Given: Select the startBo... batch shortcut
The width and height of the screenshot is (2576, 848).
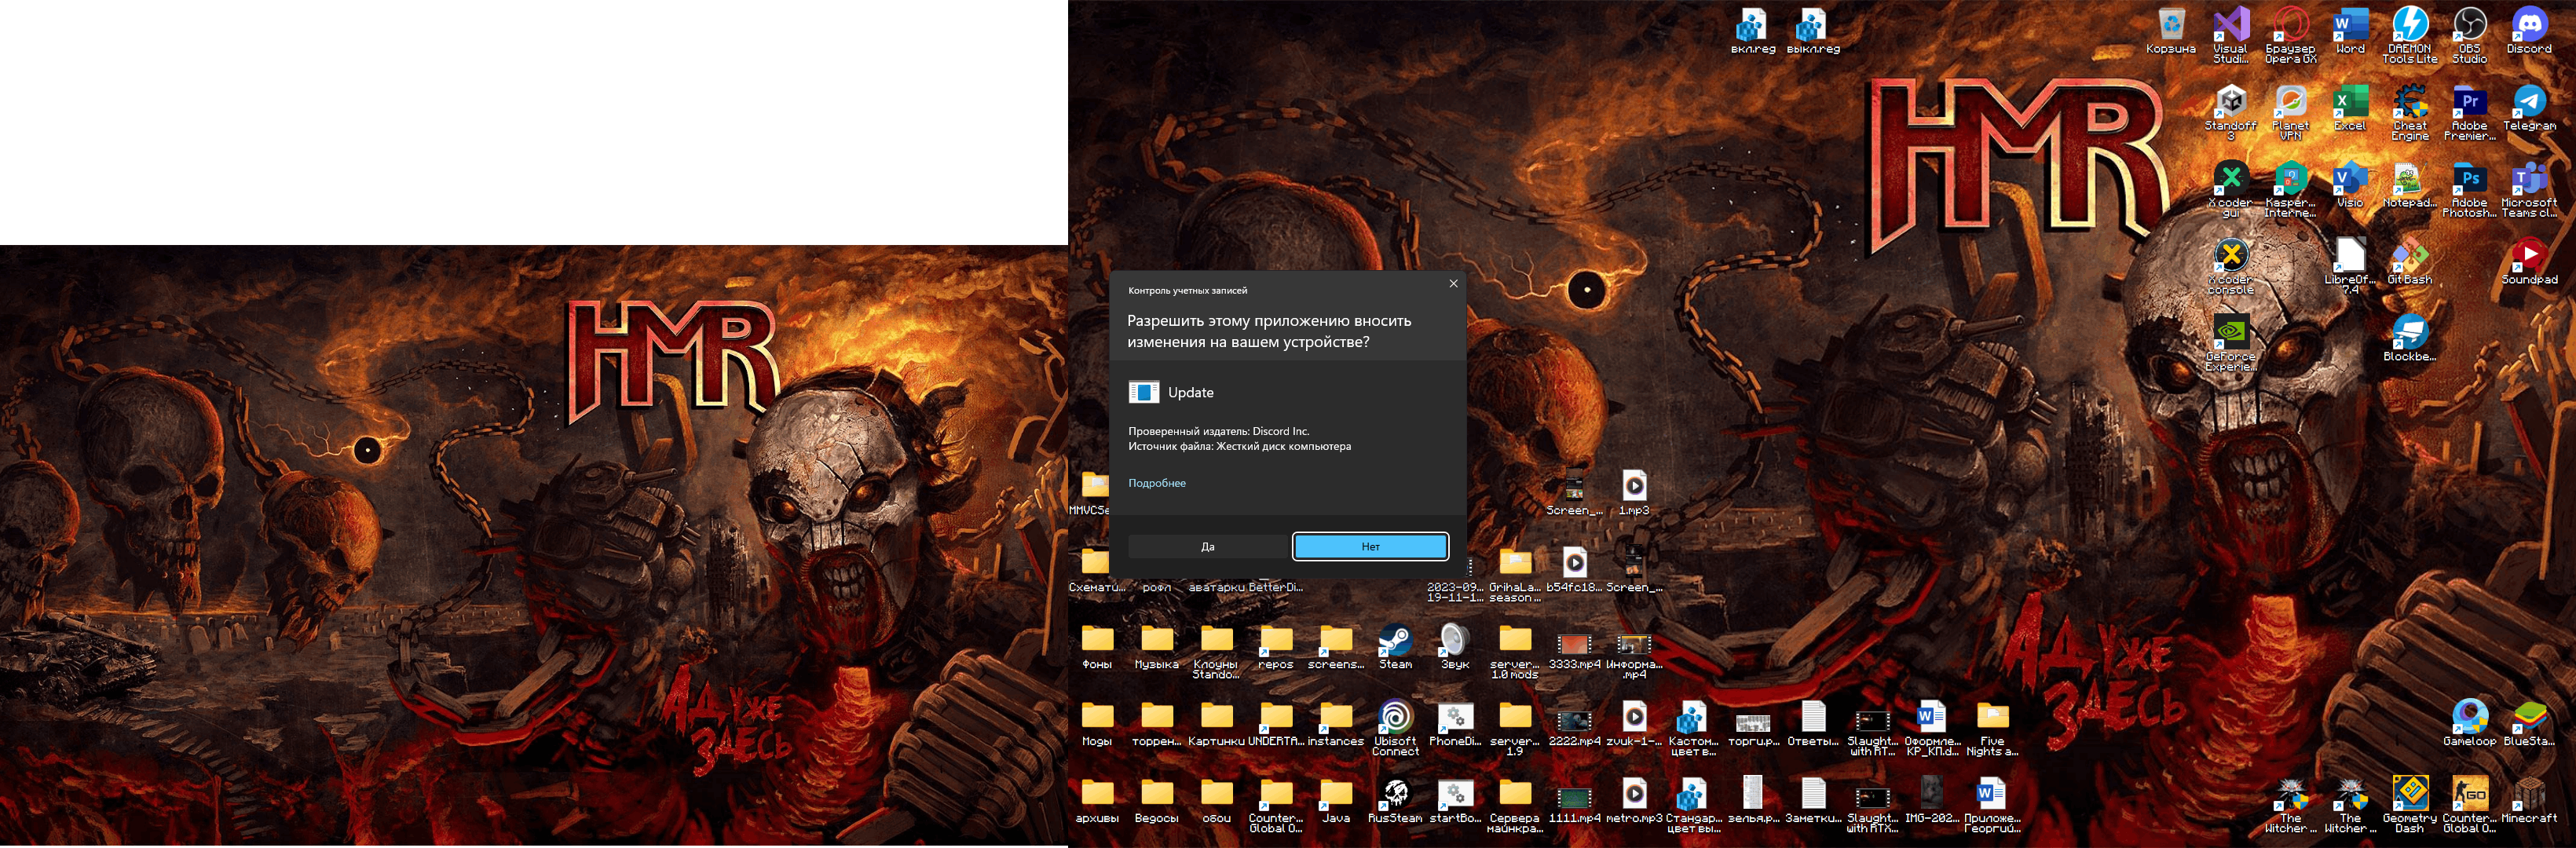Looking at the screenshot, I should 1454,801.
